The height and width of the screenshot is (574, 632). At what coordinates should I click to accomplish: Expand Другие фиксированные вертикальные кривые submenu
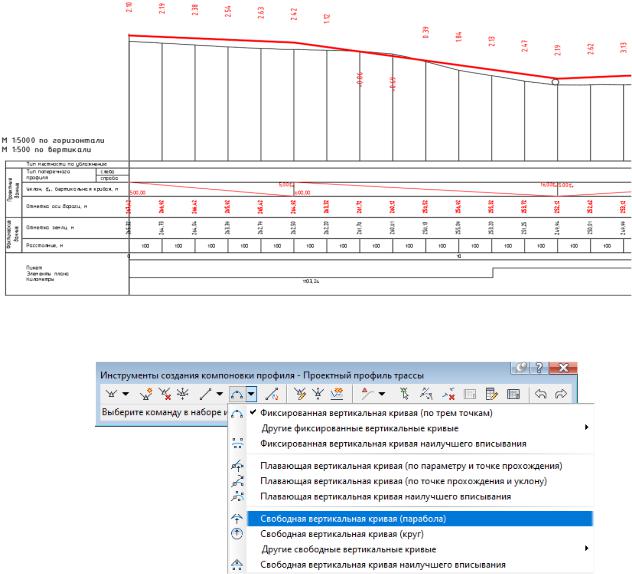pyautogui.click(x=420, y=428)
